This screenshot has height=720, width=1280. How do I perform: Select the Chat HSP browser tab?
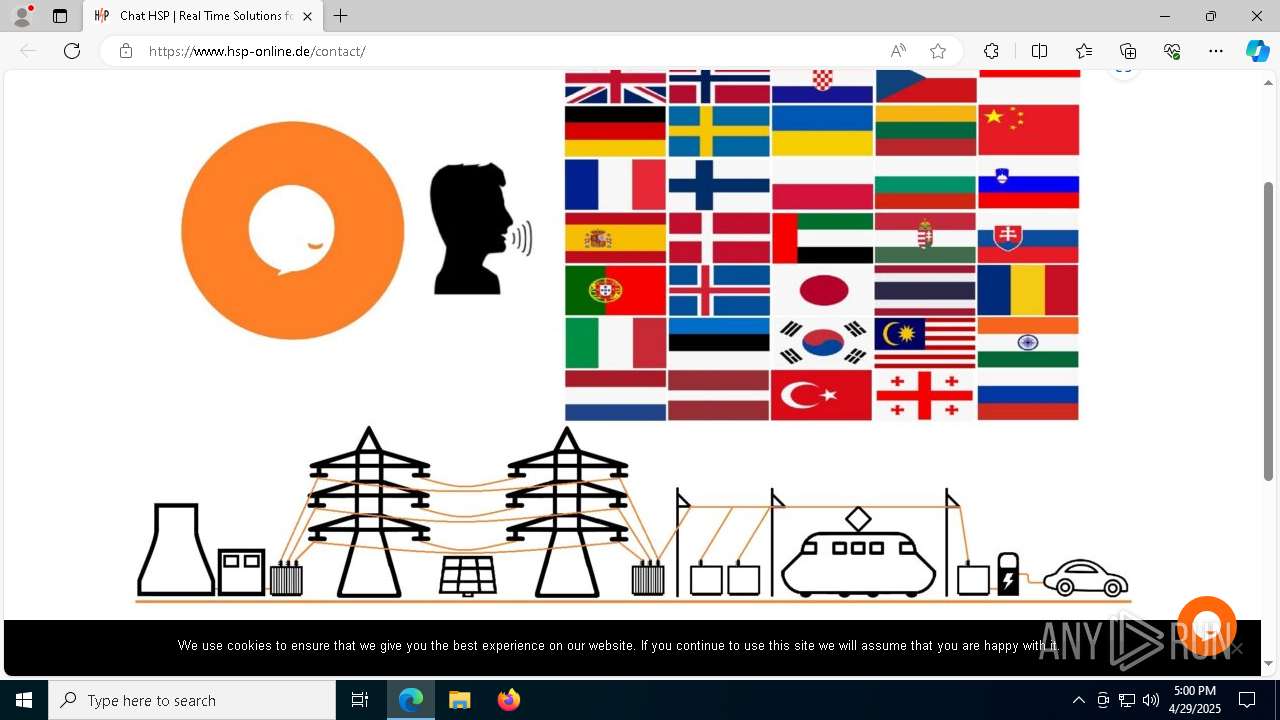[x=204, y=16]
